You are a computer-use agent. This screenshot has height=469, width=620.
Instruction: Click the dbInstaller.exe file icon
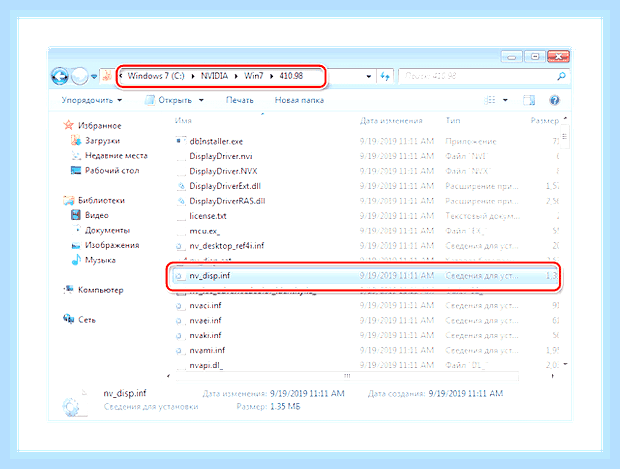(x=181, y=141)
